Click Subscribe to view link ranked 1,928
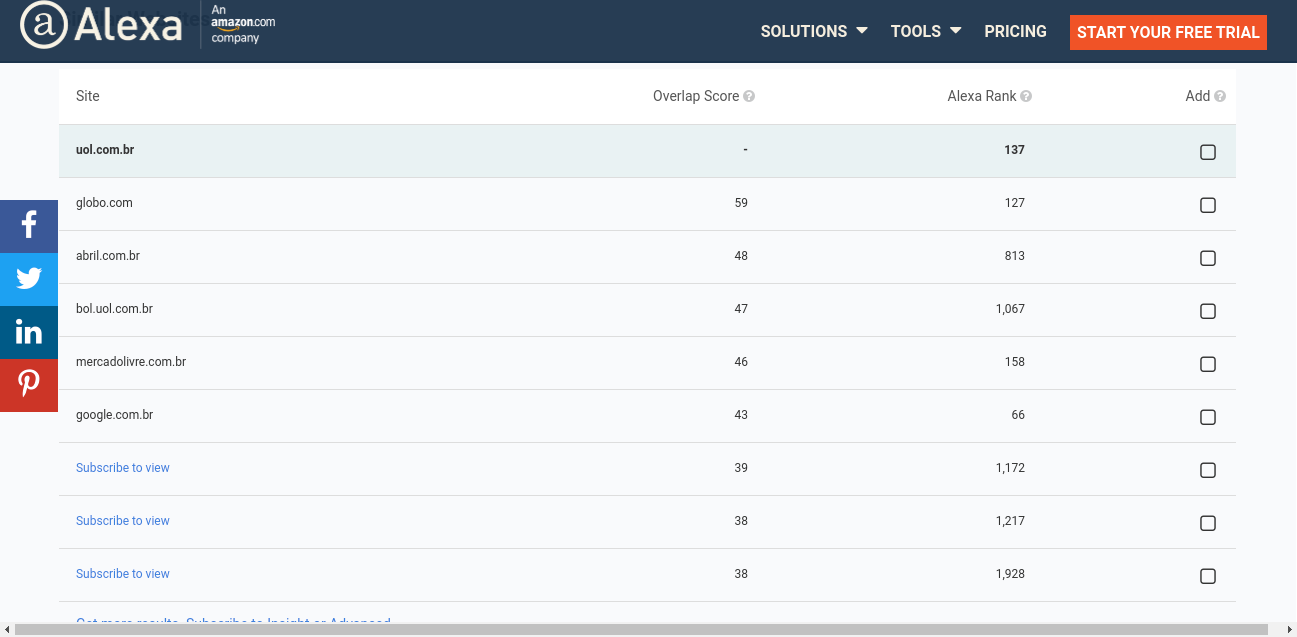Viewport: 1297px width, 637px height. coord(123,574)
